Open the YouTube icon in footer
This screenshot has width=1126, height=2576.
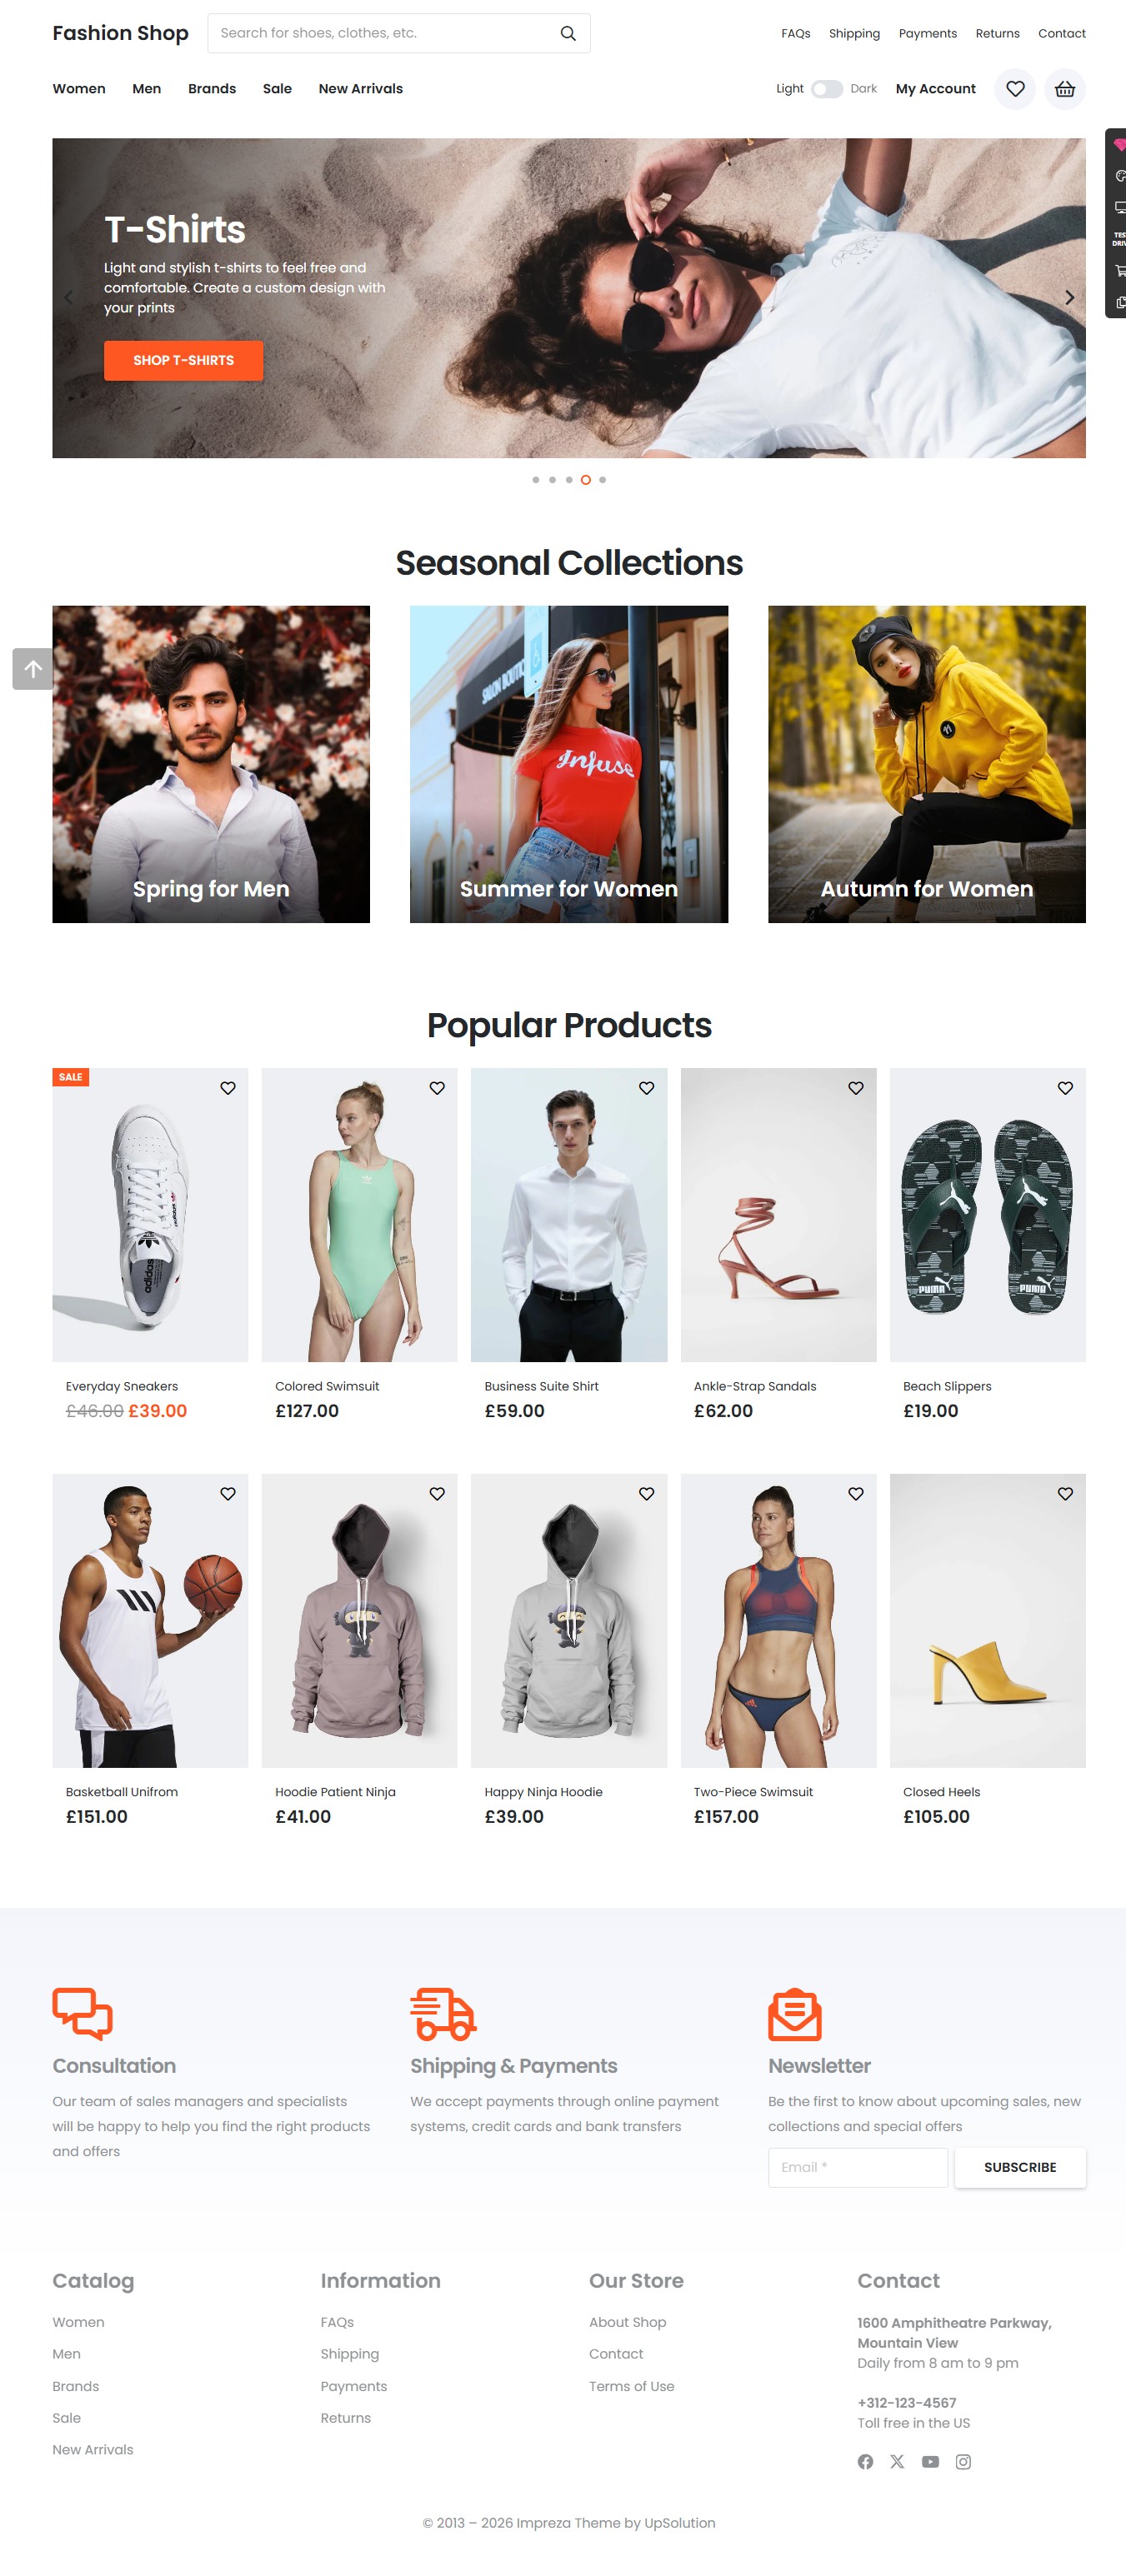click(930, 2462)
